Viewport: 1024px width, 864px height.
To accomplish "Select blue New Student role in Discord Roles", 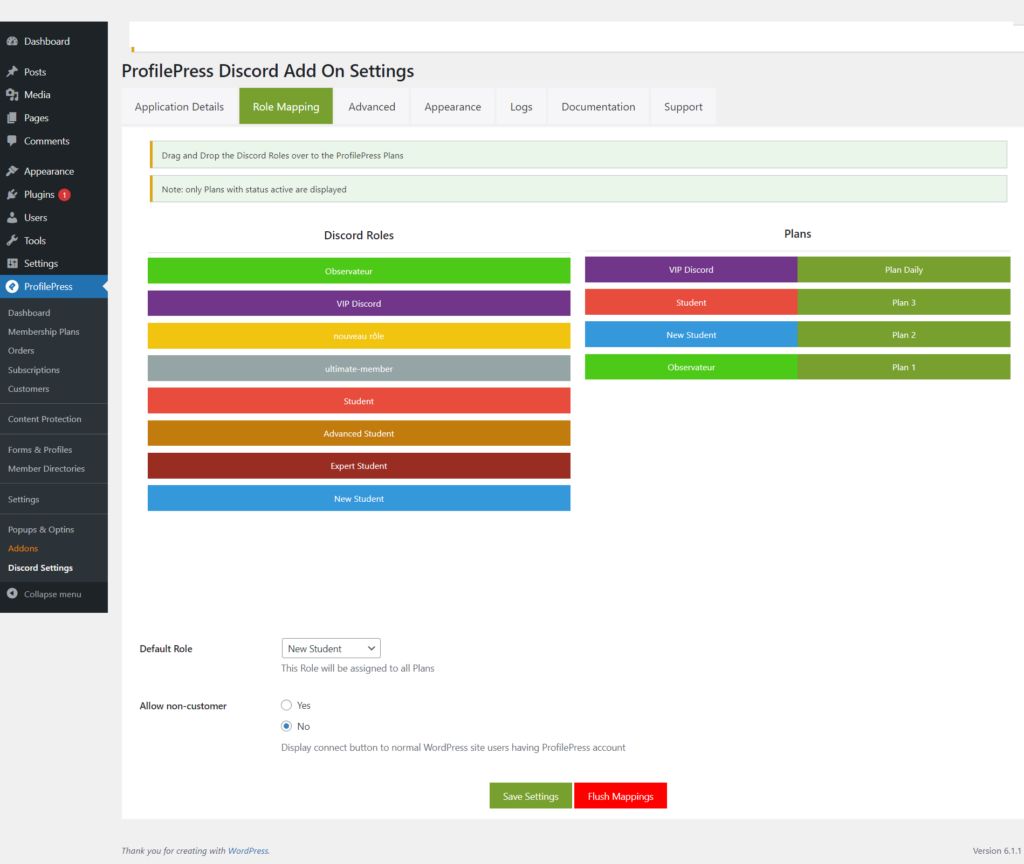I will coord(359,498).
